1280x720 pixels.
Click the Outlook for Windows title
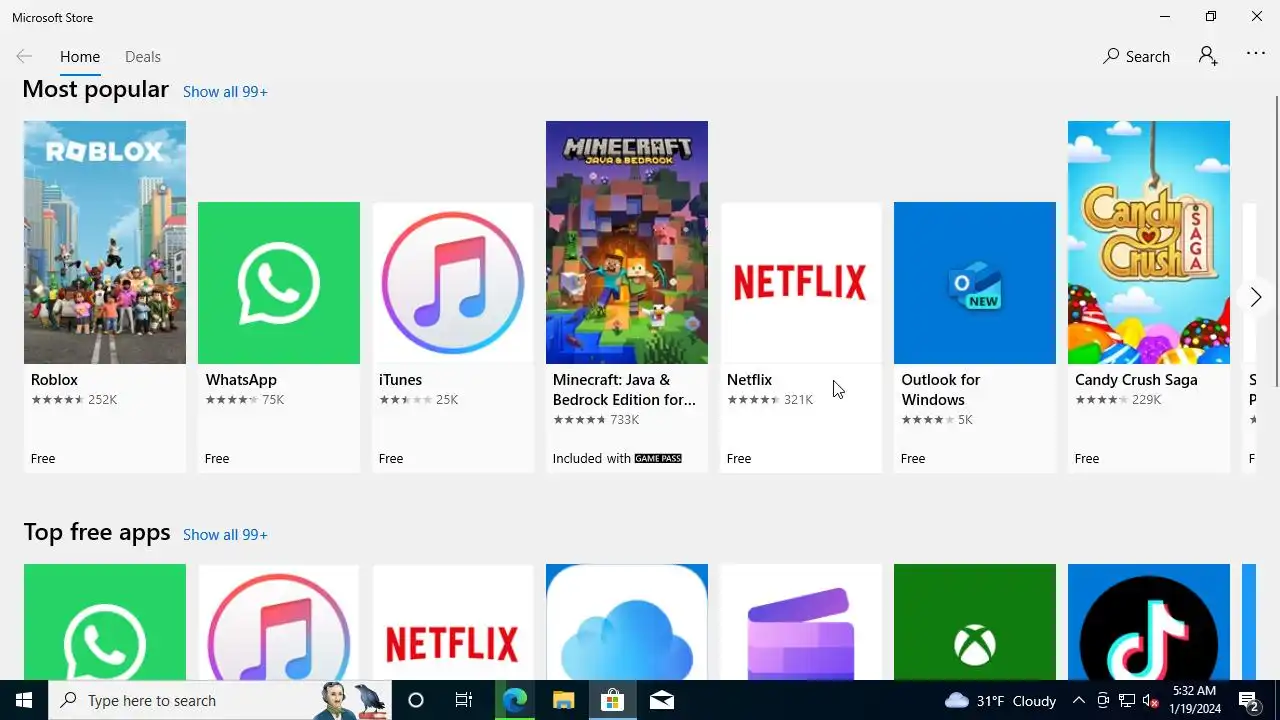940,390
